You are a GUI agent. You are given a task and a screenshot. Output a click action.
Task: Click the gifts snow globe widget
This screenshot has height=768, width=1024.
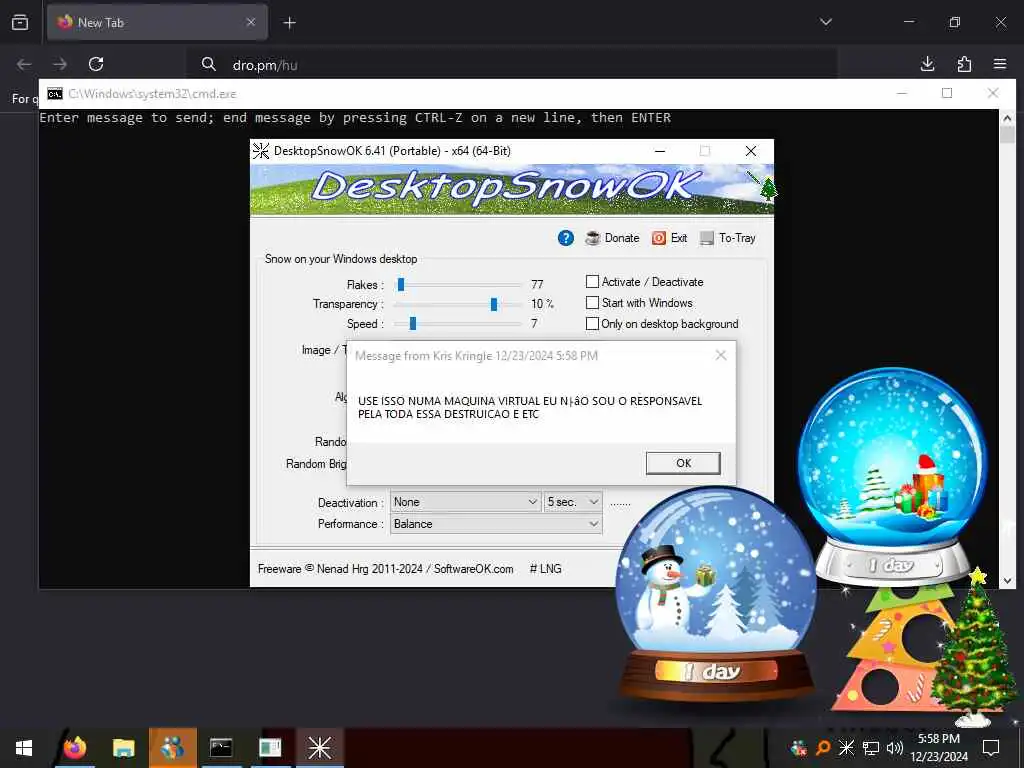click(x=892, y=475)
